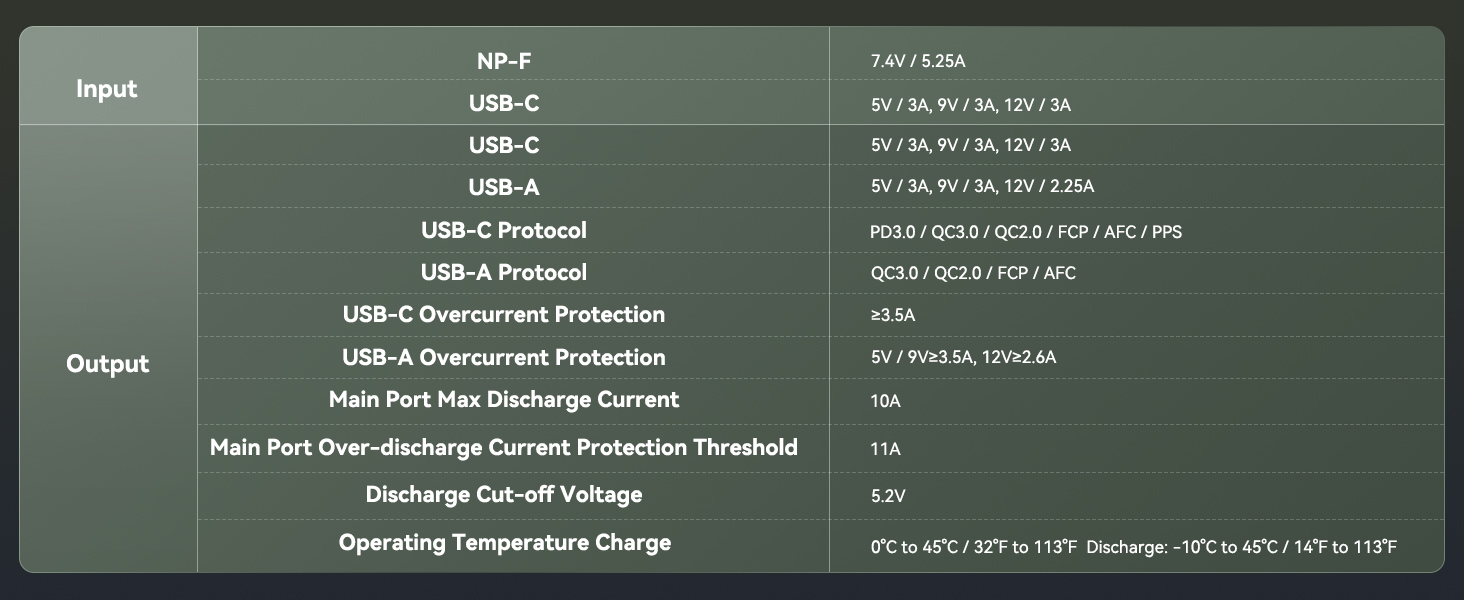Viewport: 1464px width, 600px height.
Task: Click the 5V / 9V≥3.5A, 12V≥2.6A value
Action: click(963, 357)
